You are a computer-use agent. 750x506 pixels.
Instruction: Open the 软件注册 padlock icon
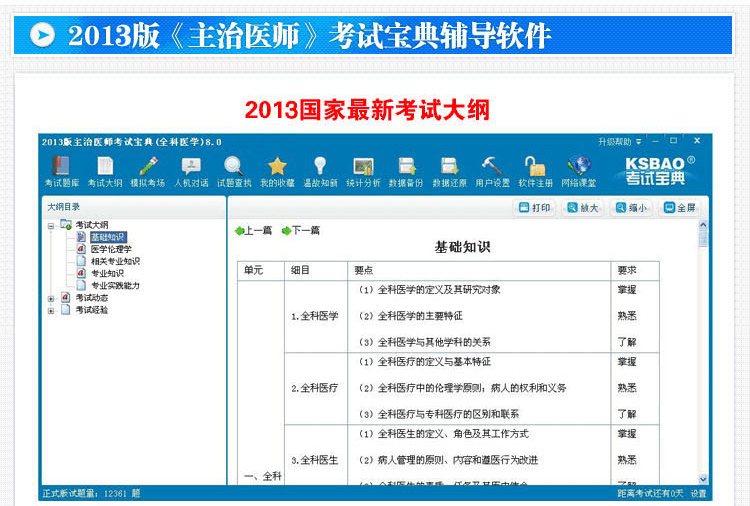pos(535,172)
